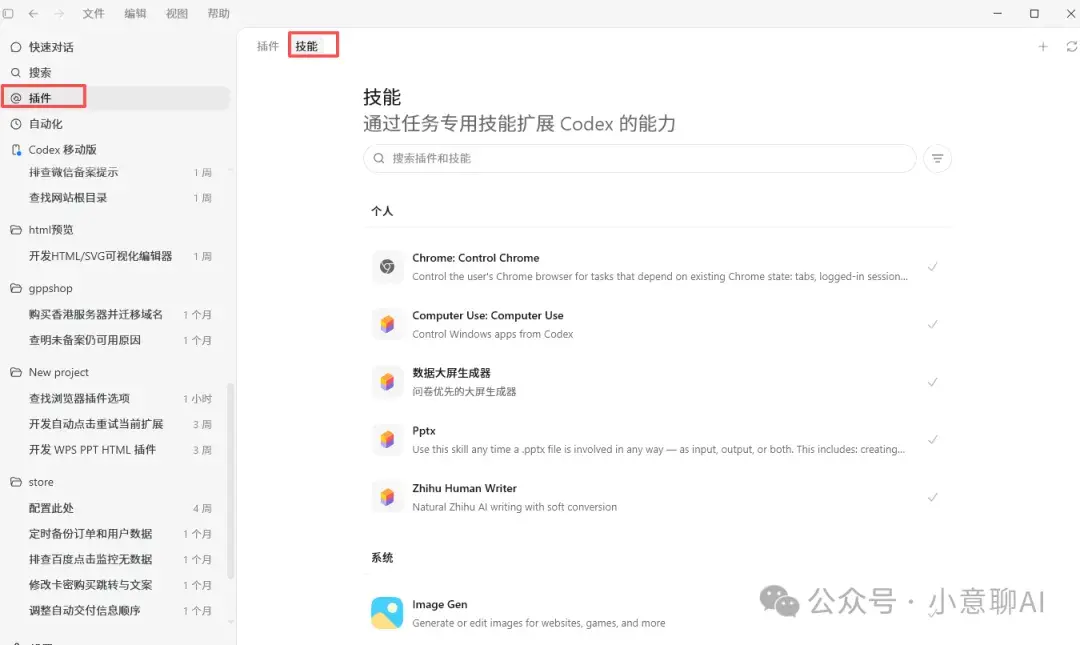Click the refresh icon at top right

[x=1072, y=46]
